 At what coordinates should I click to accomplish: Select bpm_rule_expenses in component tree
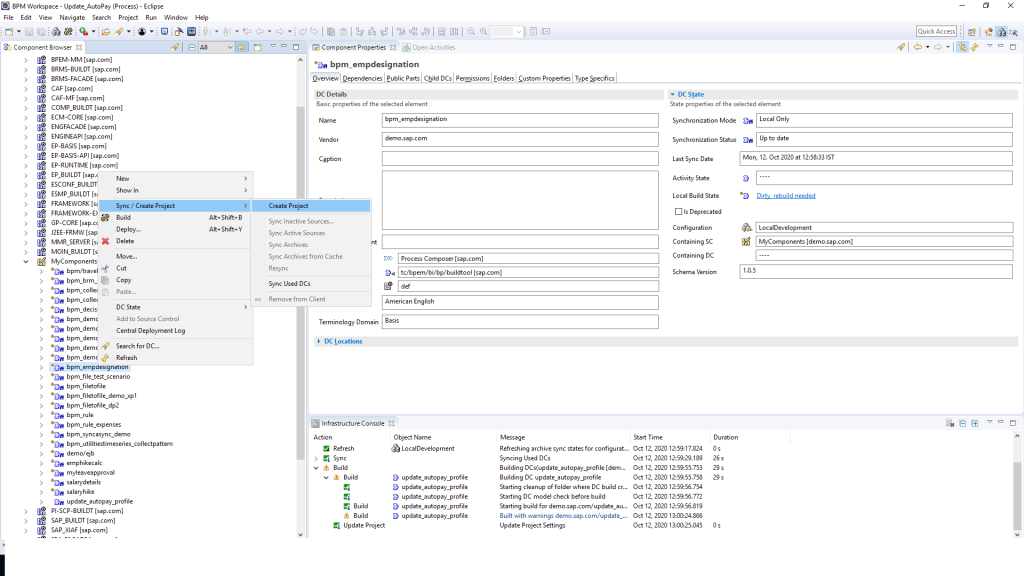[93, 424]
